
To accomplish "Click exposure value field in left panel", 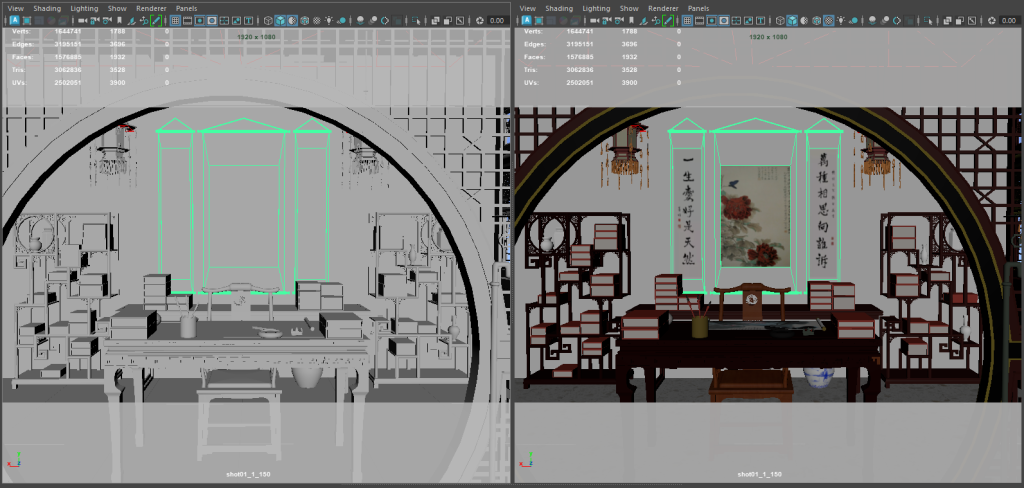I will [x=497, y=20].
